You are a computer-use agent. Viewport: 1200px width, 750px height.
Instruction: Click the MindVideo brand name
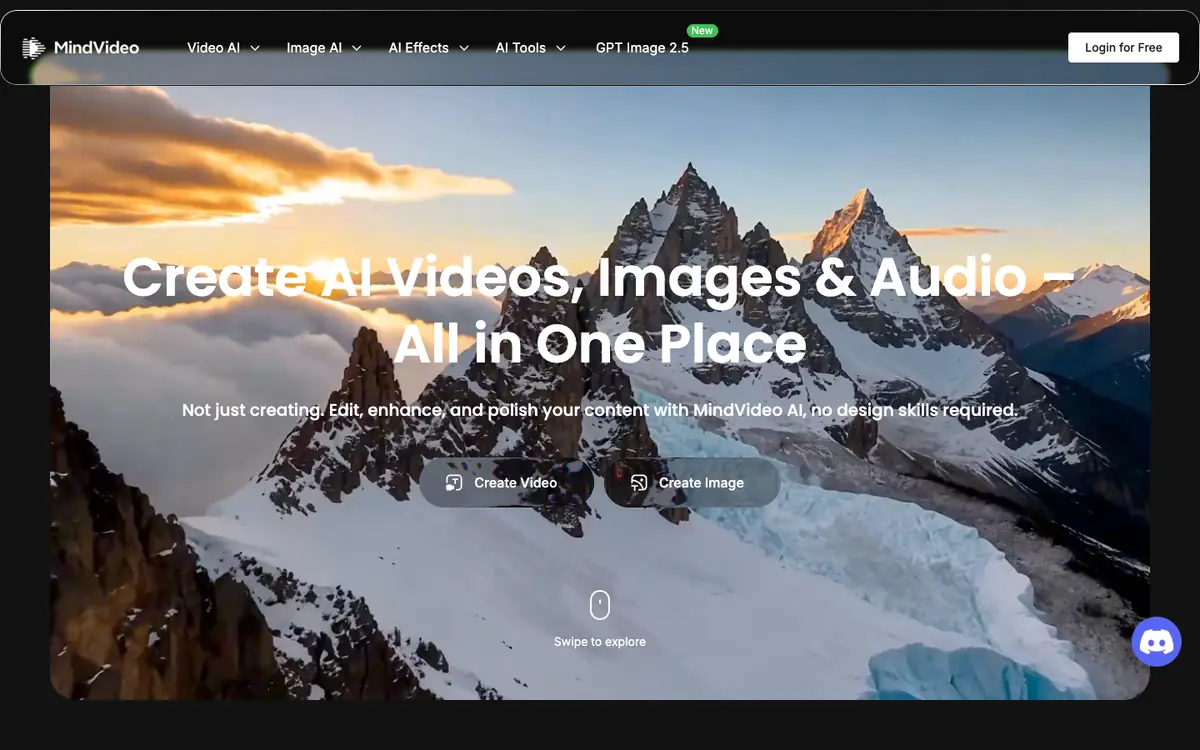pyautogui.click(x=97, y=47)
